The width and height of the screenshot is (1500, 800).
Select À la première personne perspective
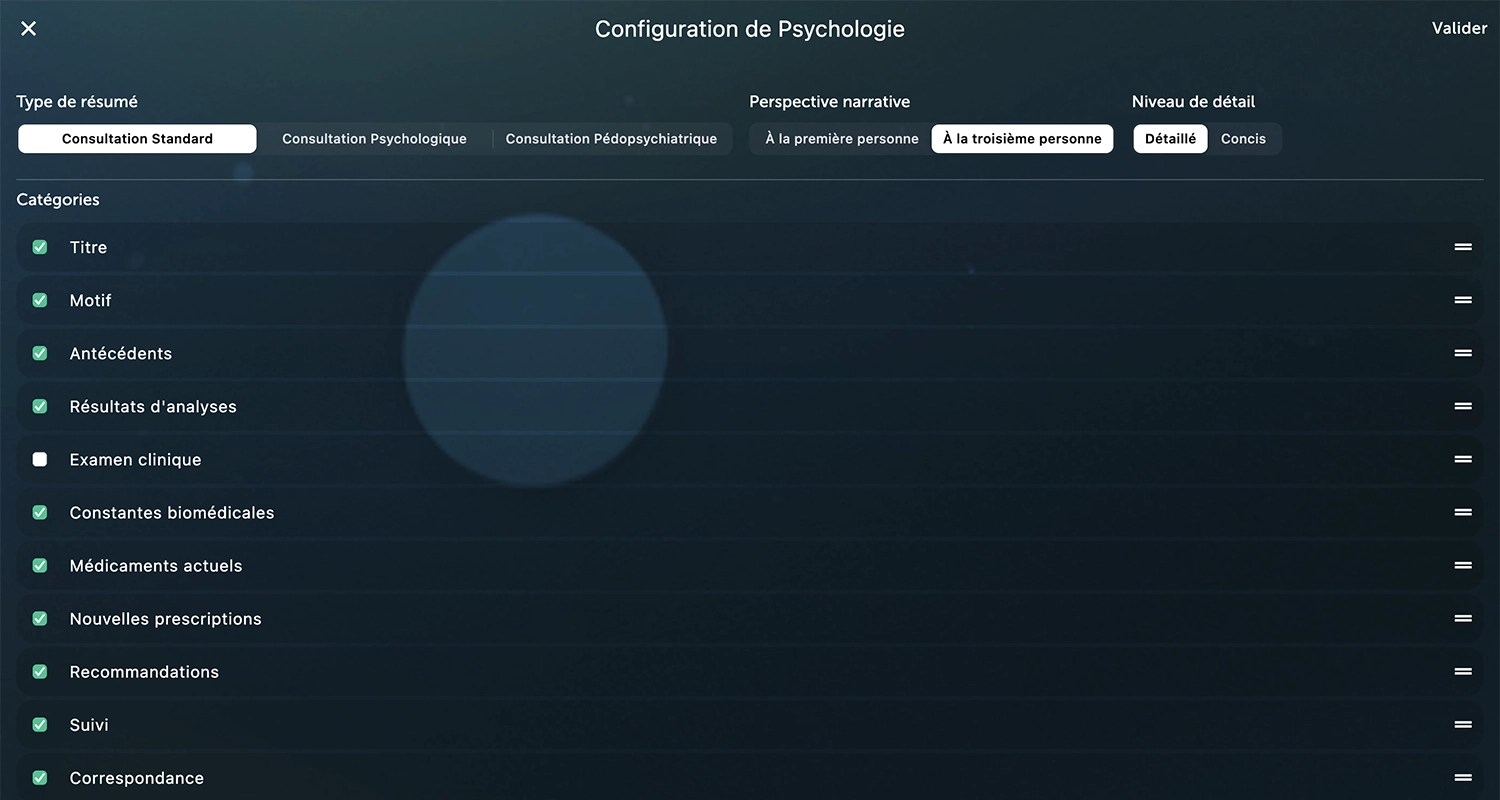pos(839,138)
